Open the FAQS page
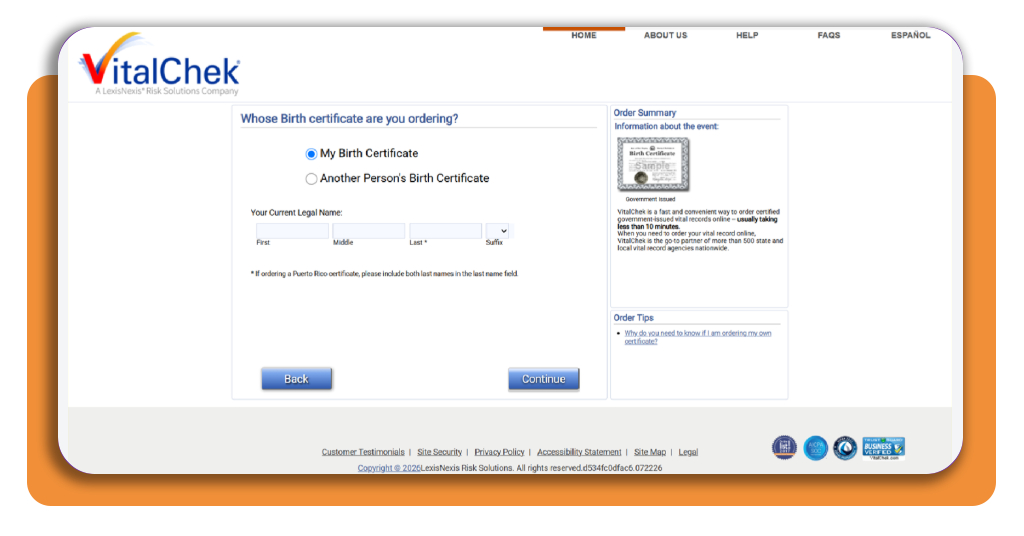The height and width of the screenshot is (536, 1024). click(829, 35)
